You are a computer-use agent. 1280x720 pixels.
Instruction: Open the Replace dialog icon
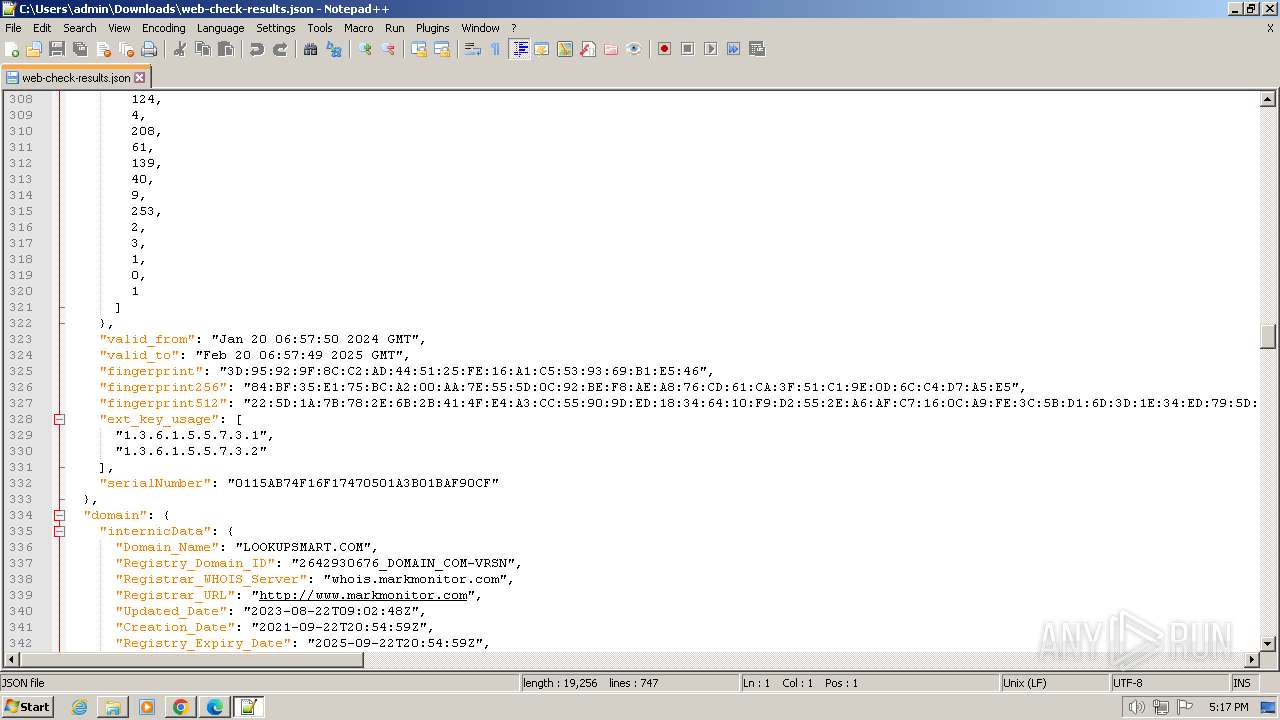[334, 49]
